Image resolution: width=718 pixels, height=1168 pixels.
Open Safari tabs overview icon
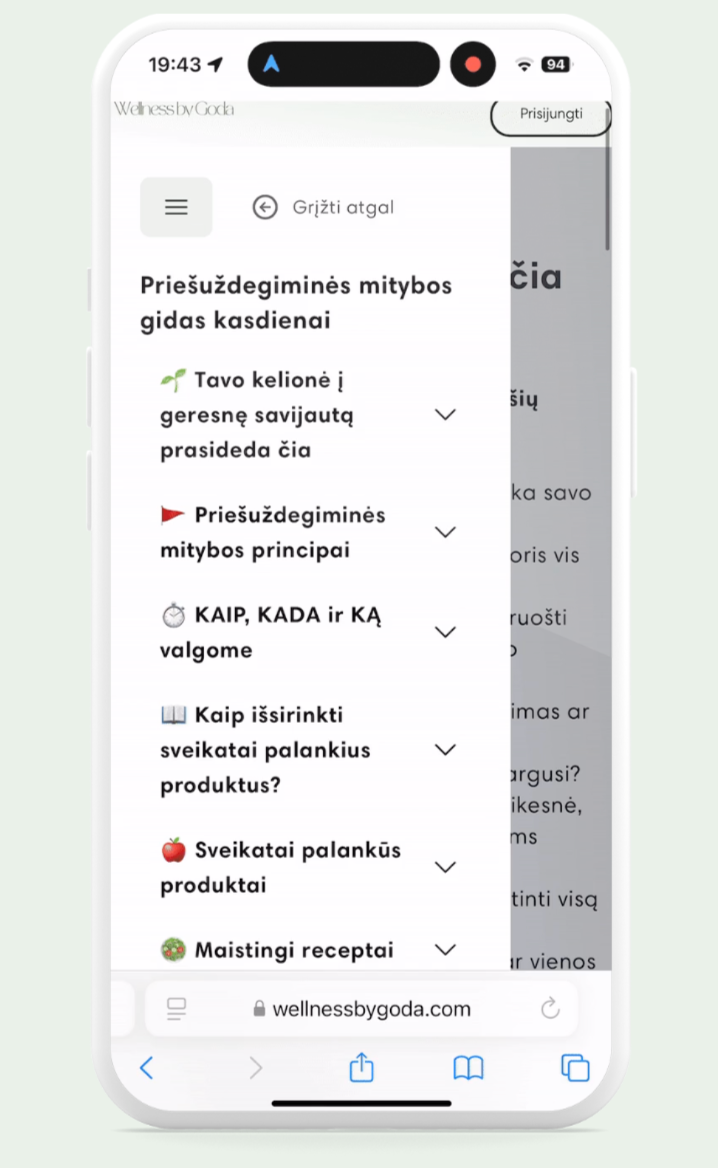pyautogui.click(x=575, y=1068)
